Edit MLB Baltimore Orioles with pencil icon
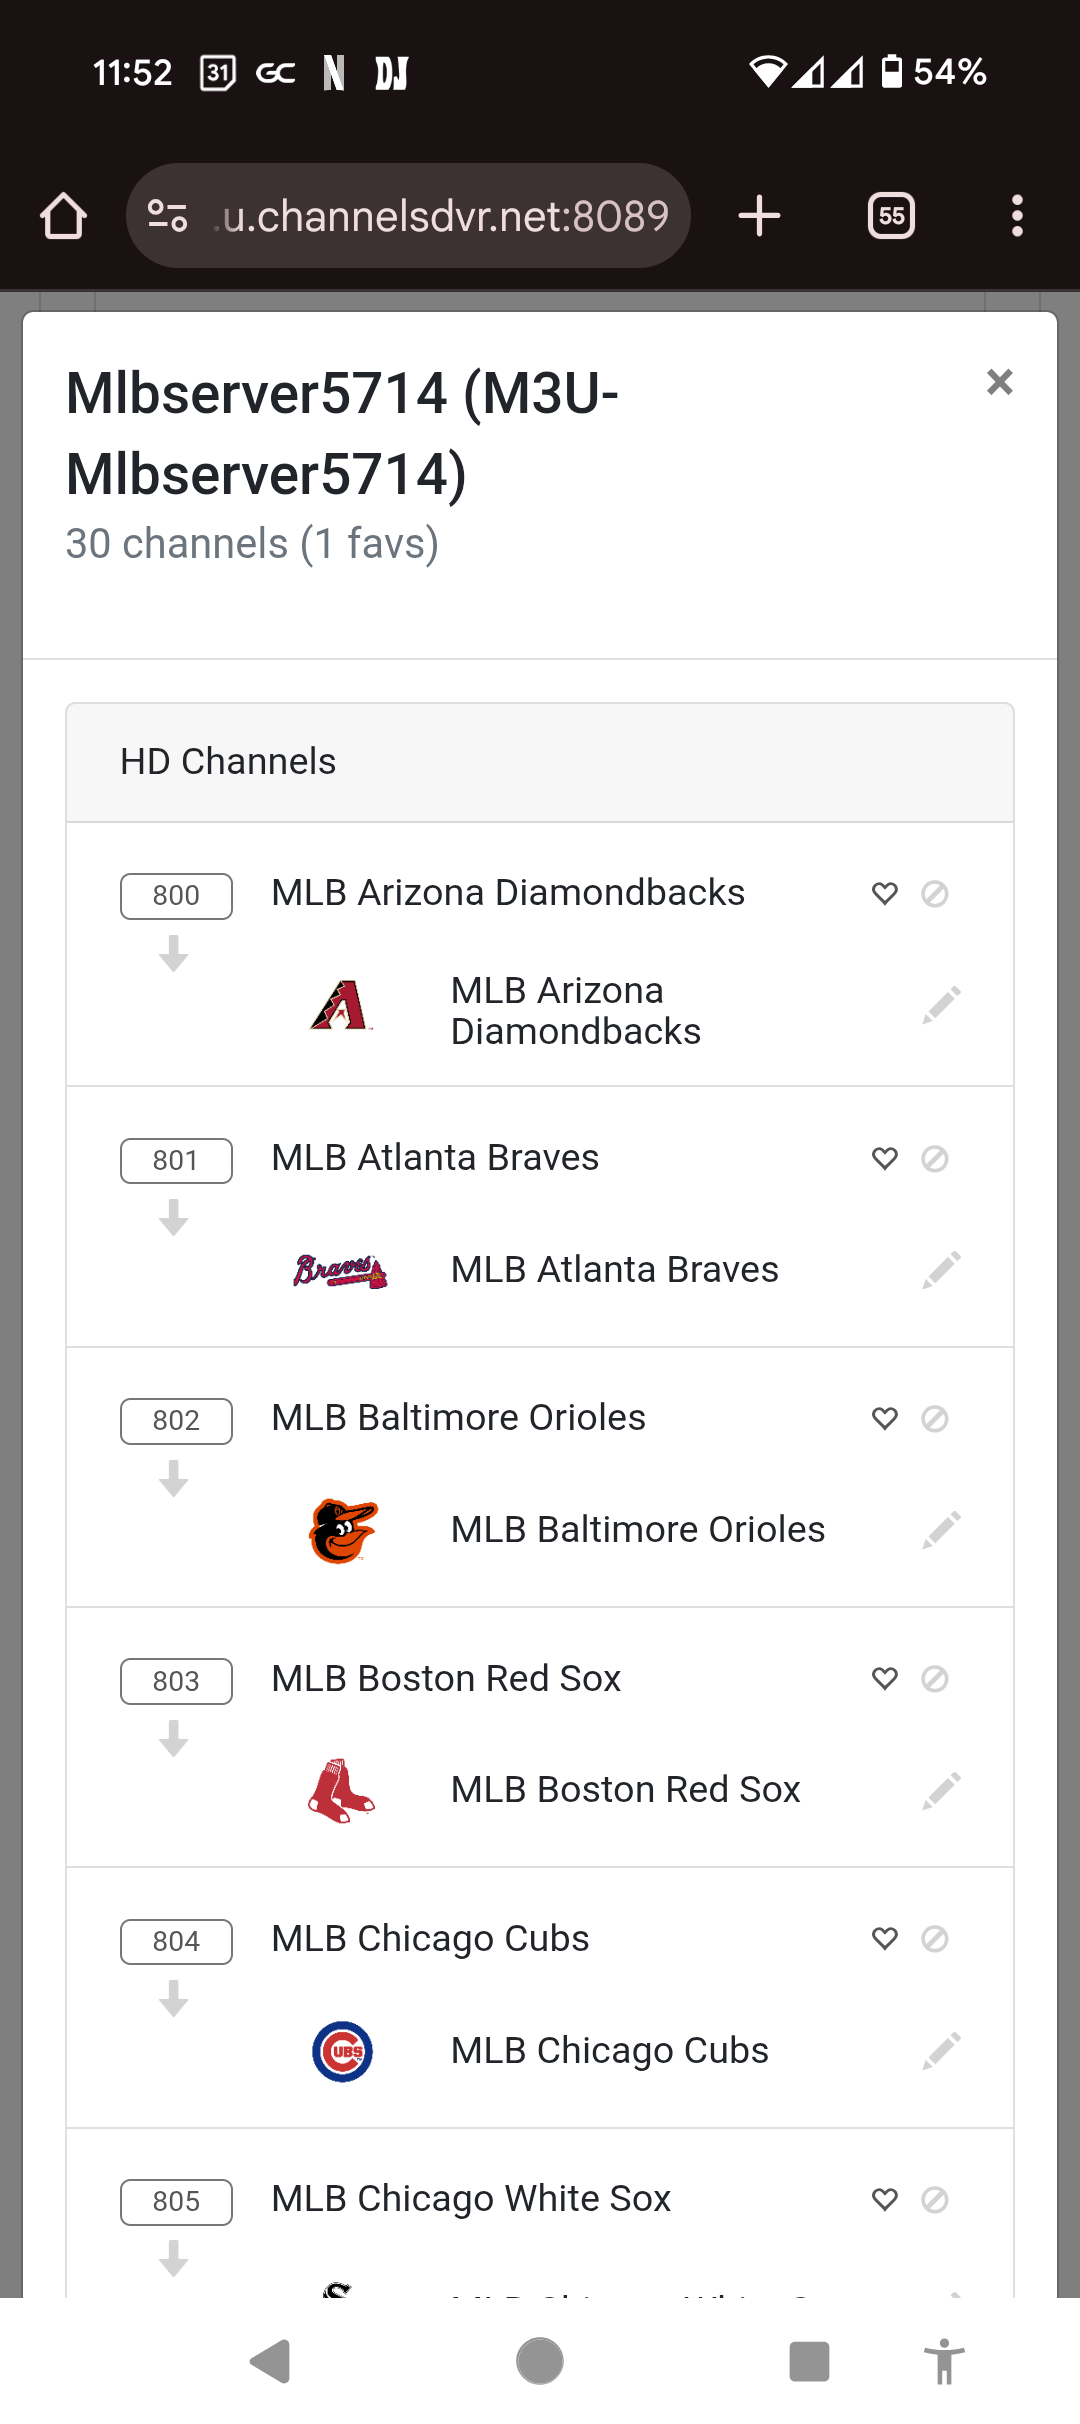1080x2424 pixels. (941, 1530)
